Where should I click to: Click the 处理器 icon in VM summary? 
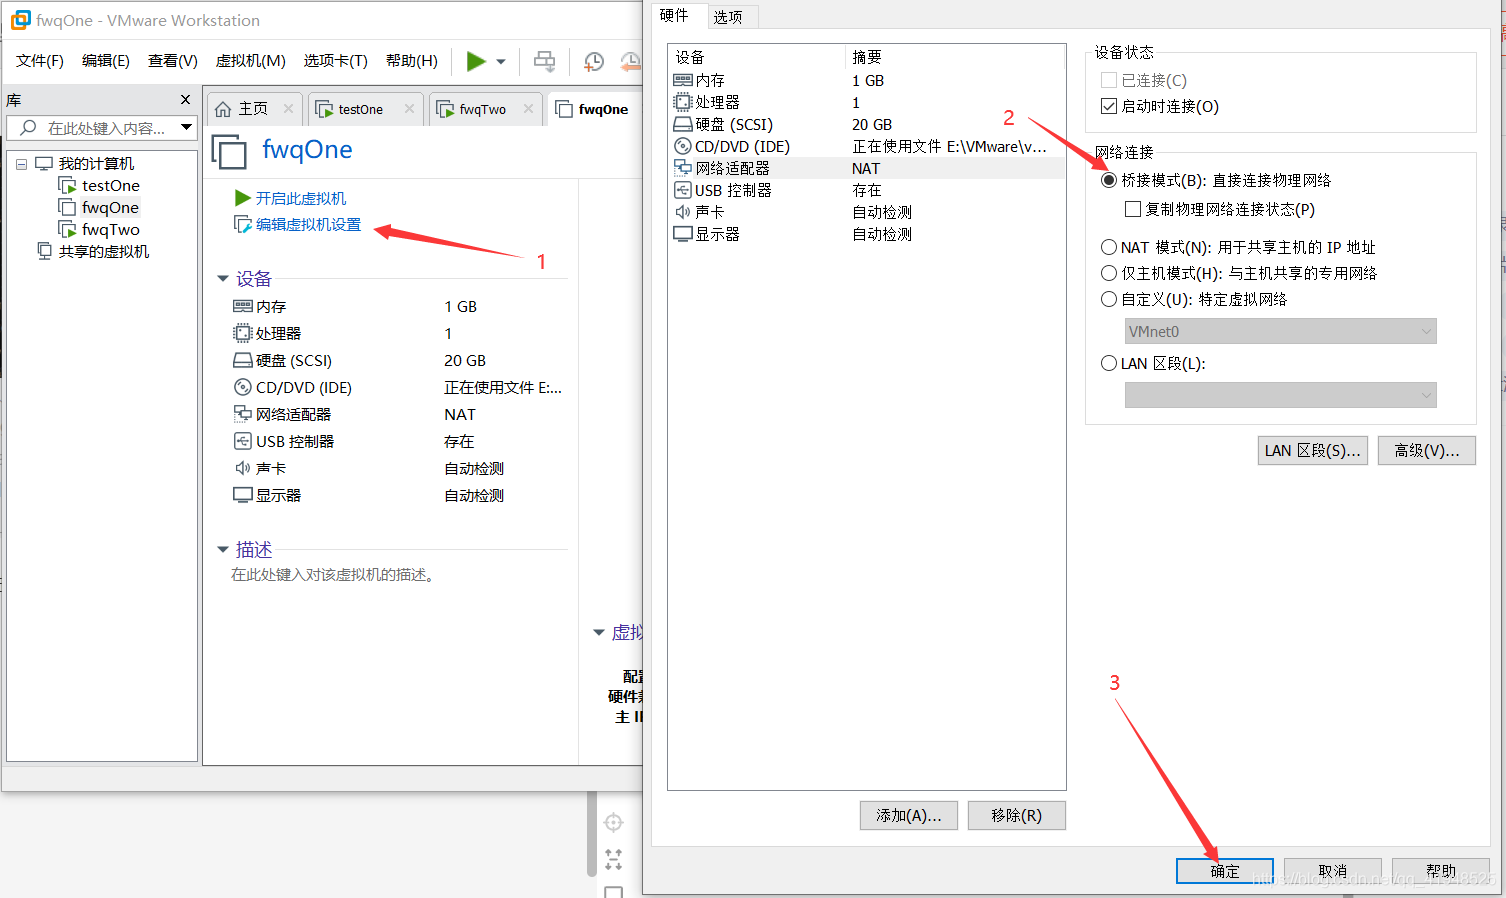[242, 333]
